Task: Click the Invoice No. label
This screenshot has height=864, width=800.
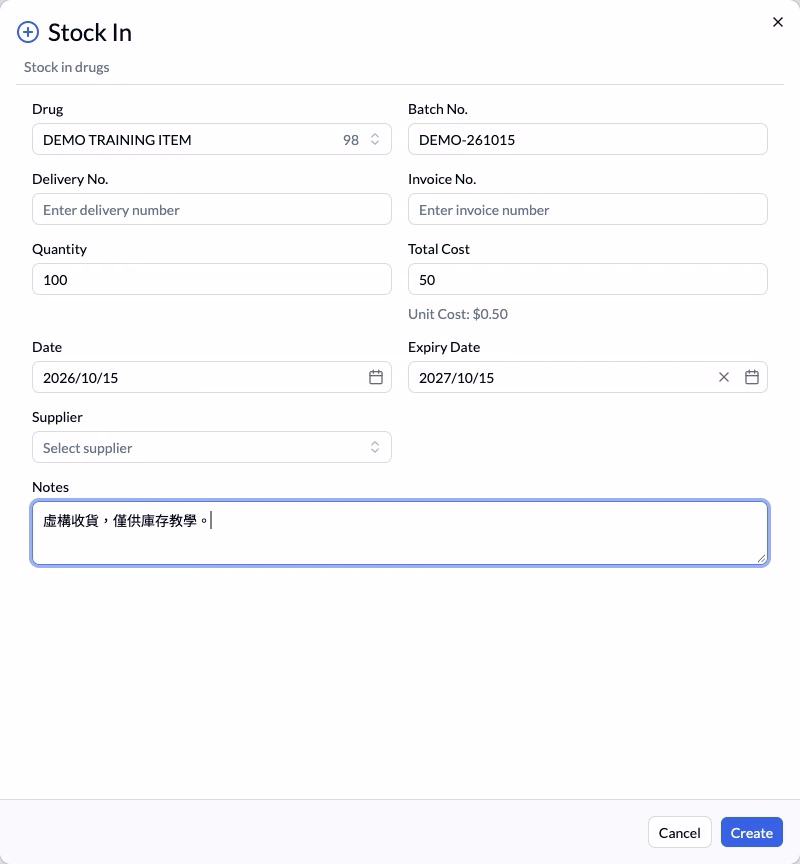Action: click(442, 179)
